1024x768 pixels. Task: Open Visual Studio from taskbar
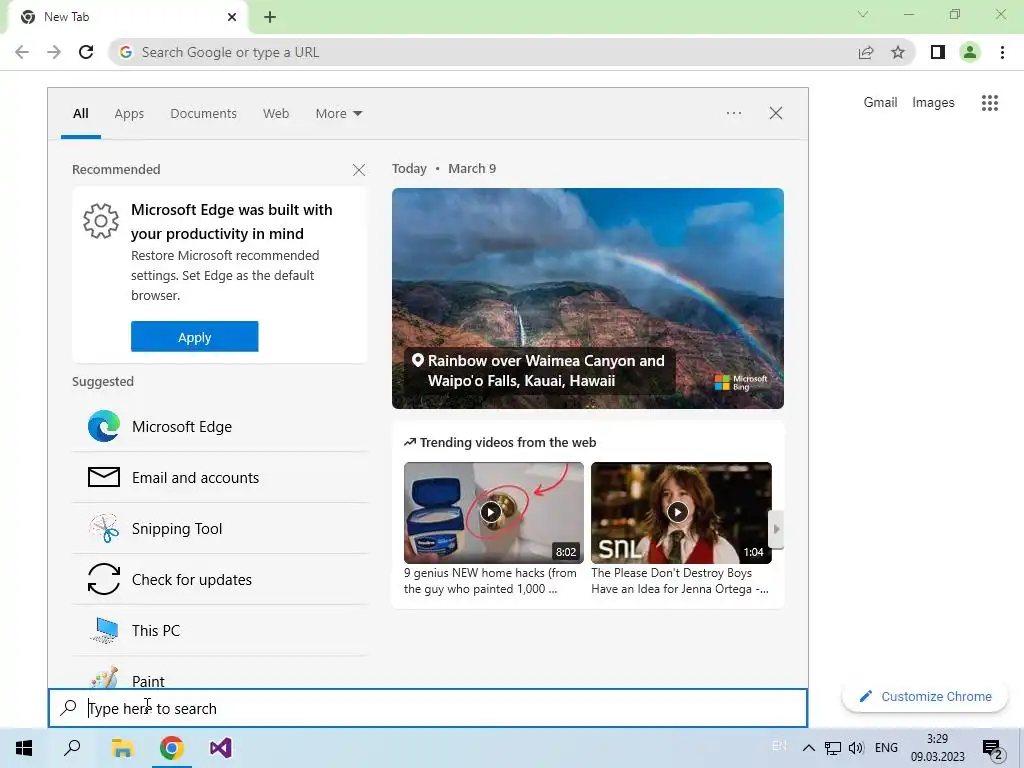tap(221, 748)
